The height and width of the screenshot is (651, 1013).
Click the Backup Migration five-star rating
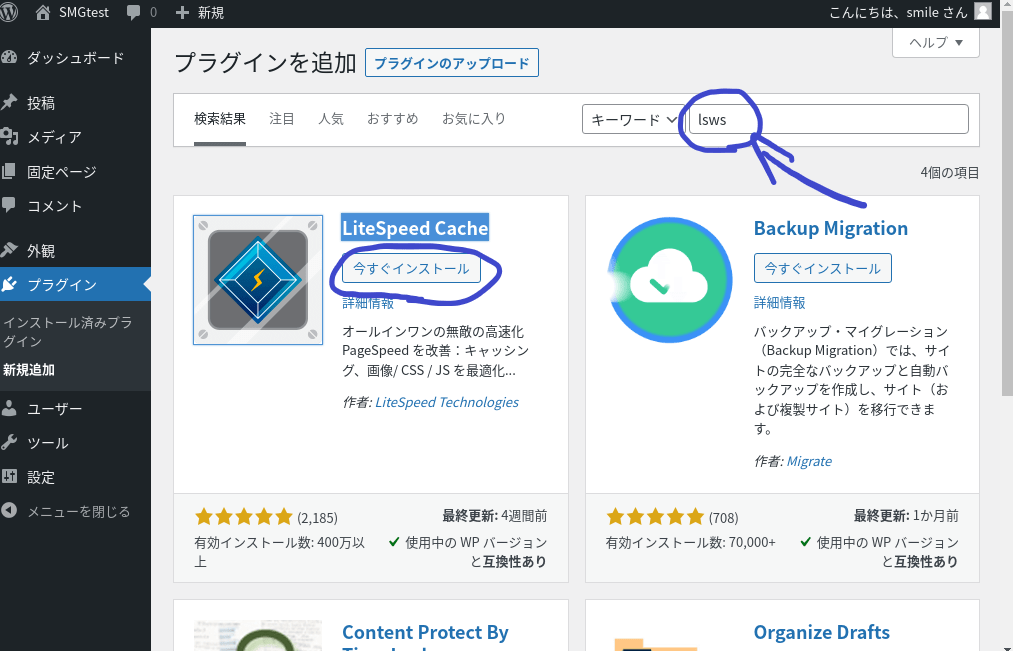655,517
